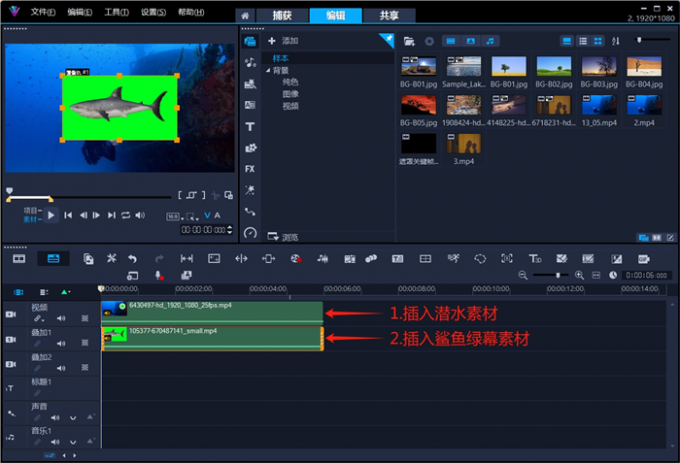Viewport: 680px width, 463px height.
Task: Open the Media library panel icon
Action: pyautogui.click(x=250, y=41)
